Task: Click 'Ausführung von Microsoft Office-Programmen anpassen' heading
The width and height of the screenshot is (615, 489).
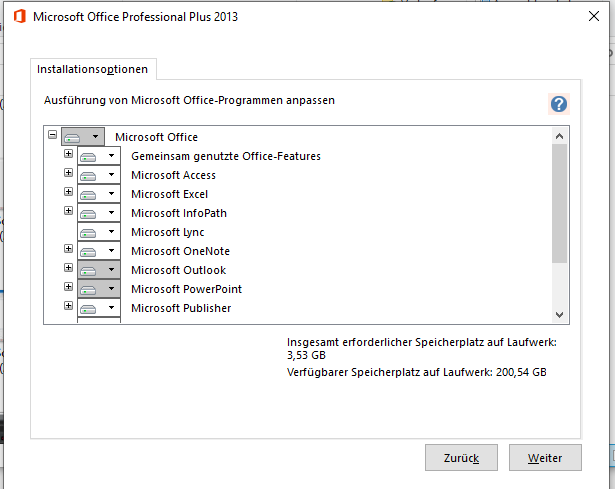Action: (189, 100)
